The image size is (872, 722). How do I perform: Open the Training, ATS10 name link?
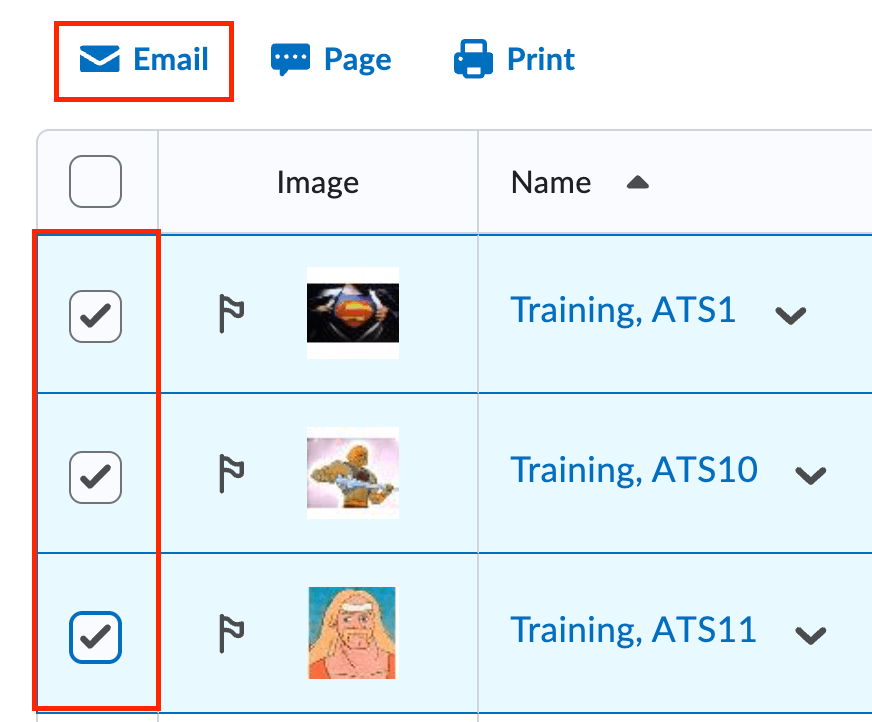point(635,470)
